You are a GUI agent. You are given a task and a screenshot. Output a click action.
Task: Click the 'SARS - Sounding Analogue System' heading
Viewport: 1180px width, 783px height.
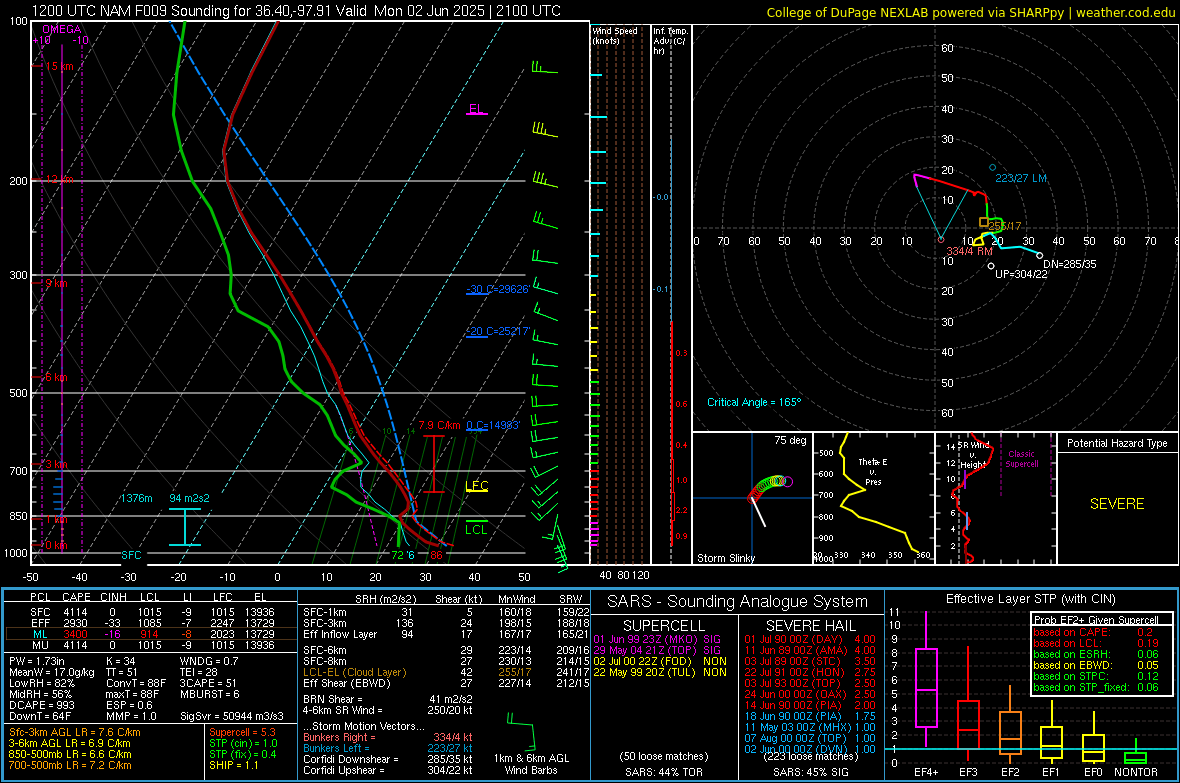pyautogui.click(x=737, y=602)
